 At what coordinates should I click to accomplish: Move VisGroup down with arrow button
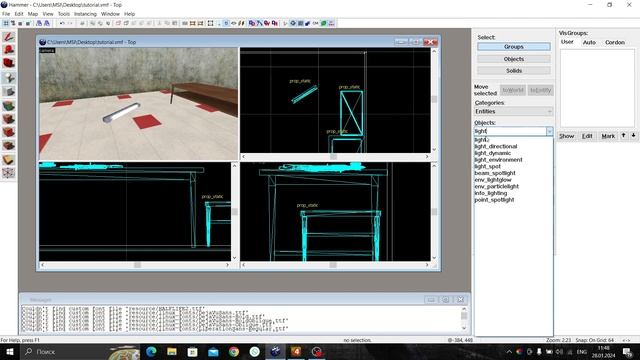click(633, 136)
